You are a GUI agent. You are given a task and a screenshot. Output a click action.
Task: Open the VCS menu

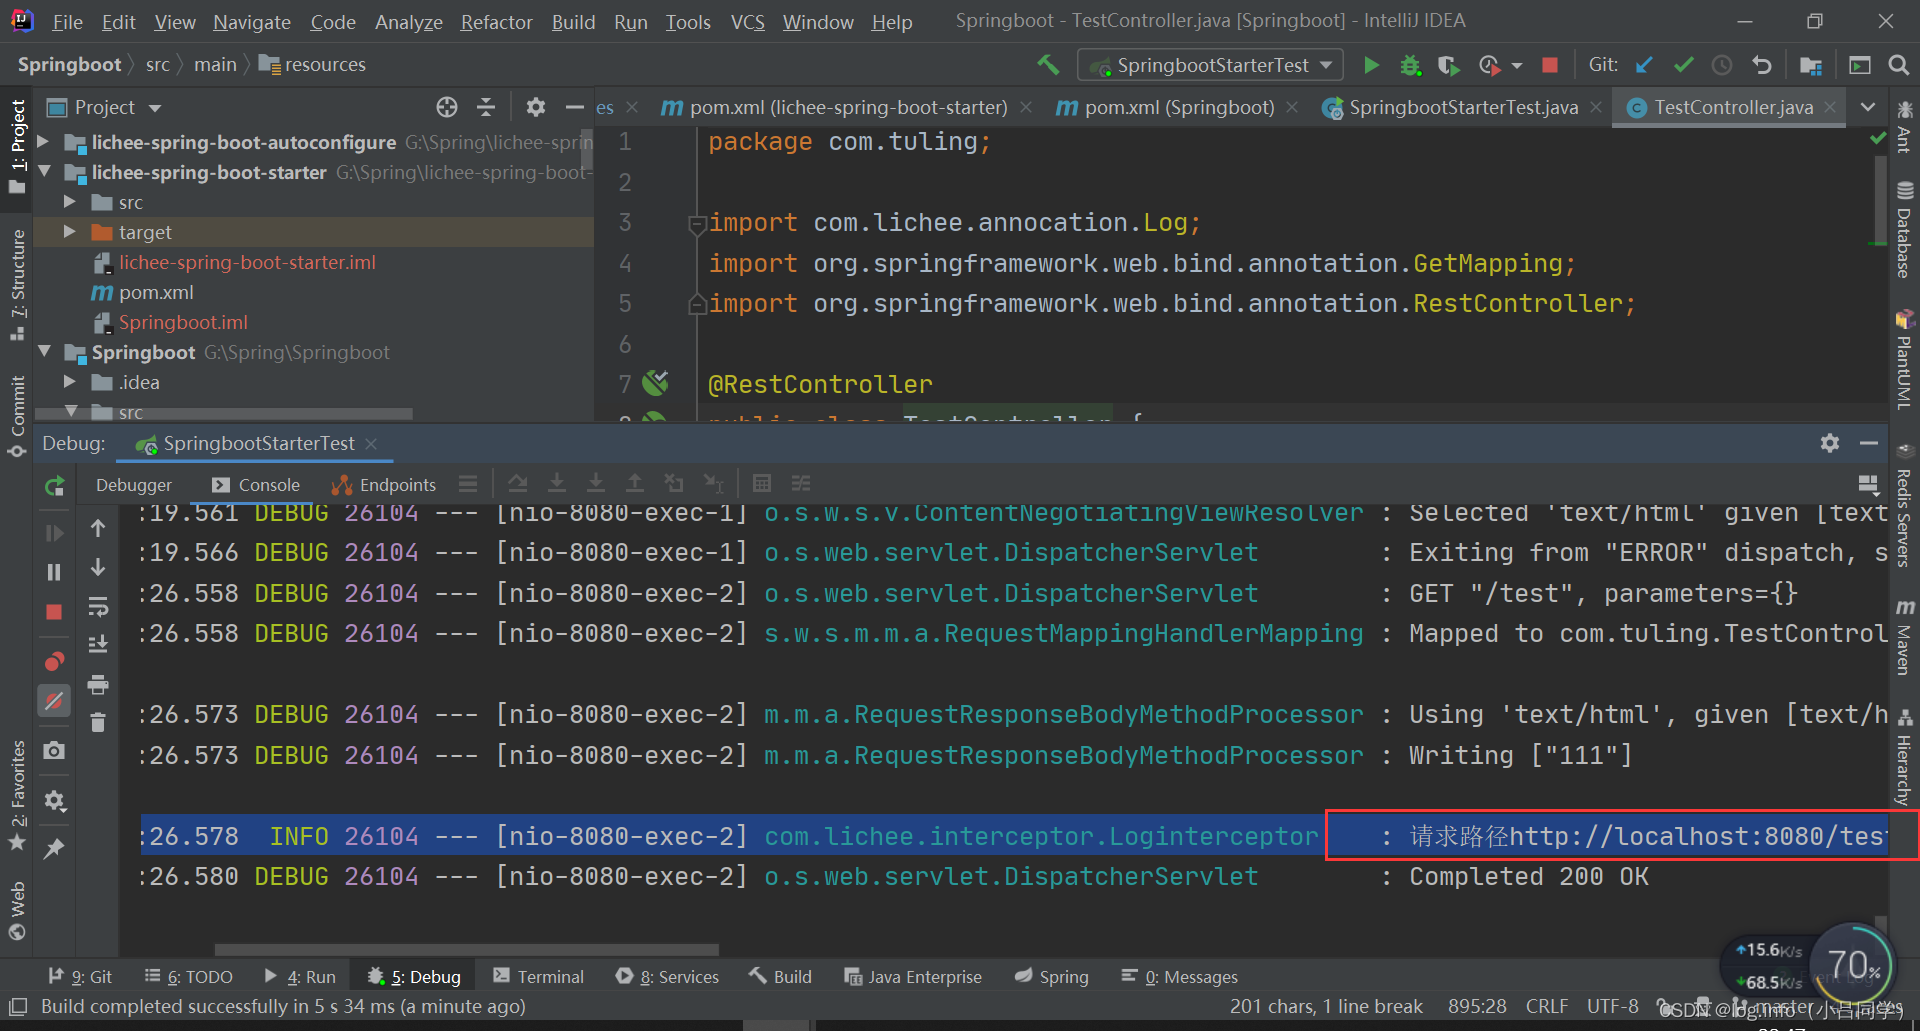(x=747, y=21)
